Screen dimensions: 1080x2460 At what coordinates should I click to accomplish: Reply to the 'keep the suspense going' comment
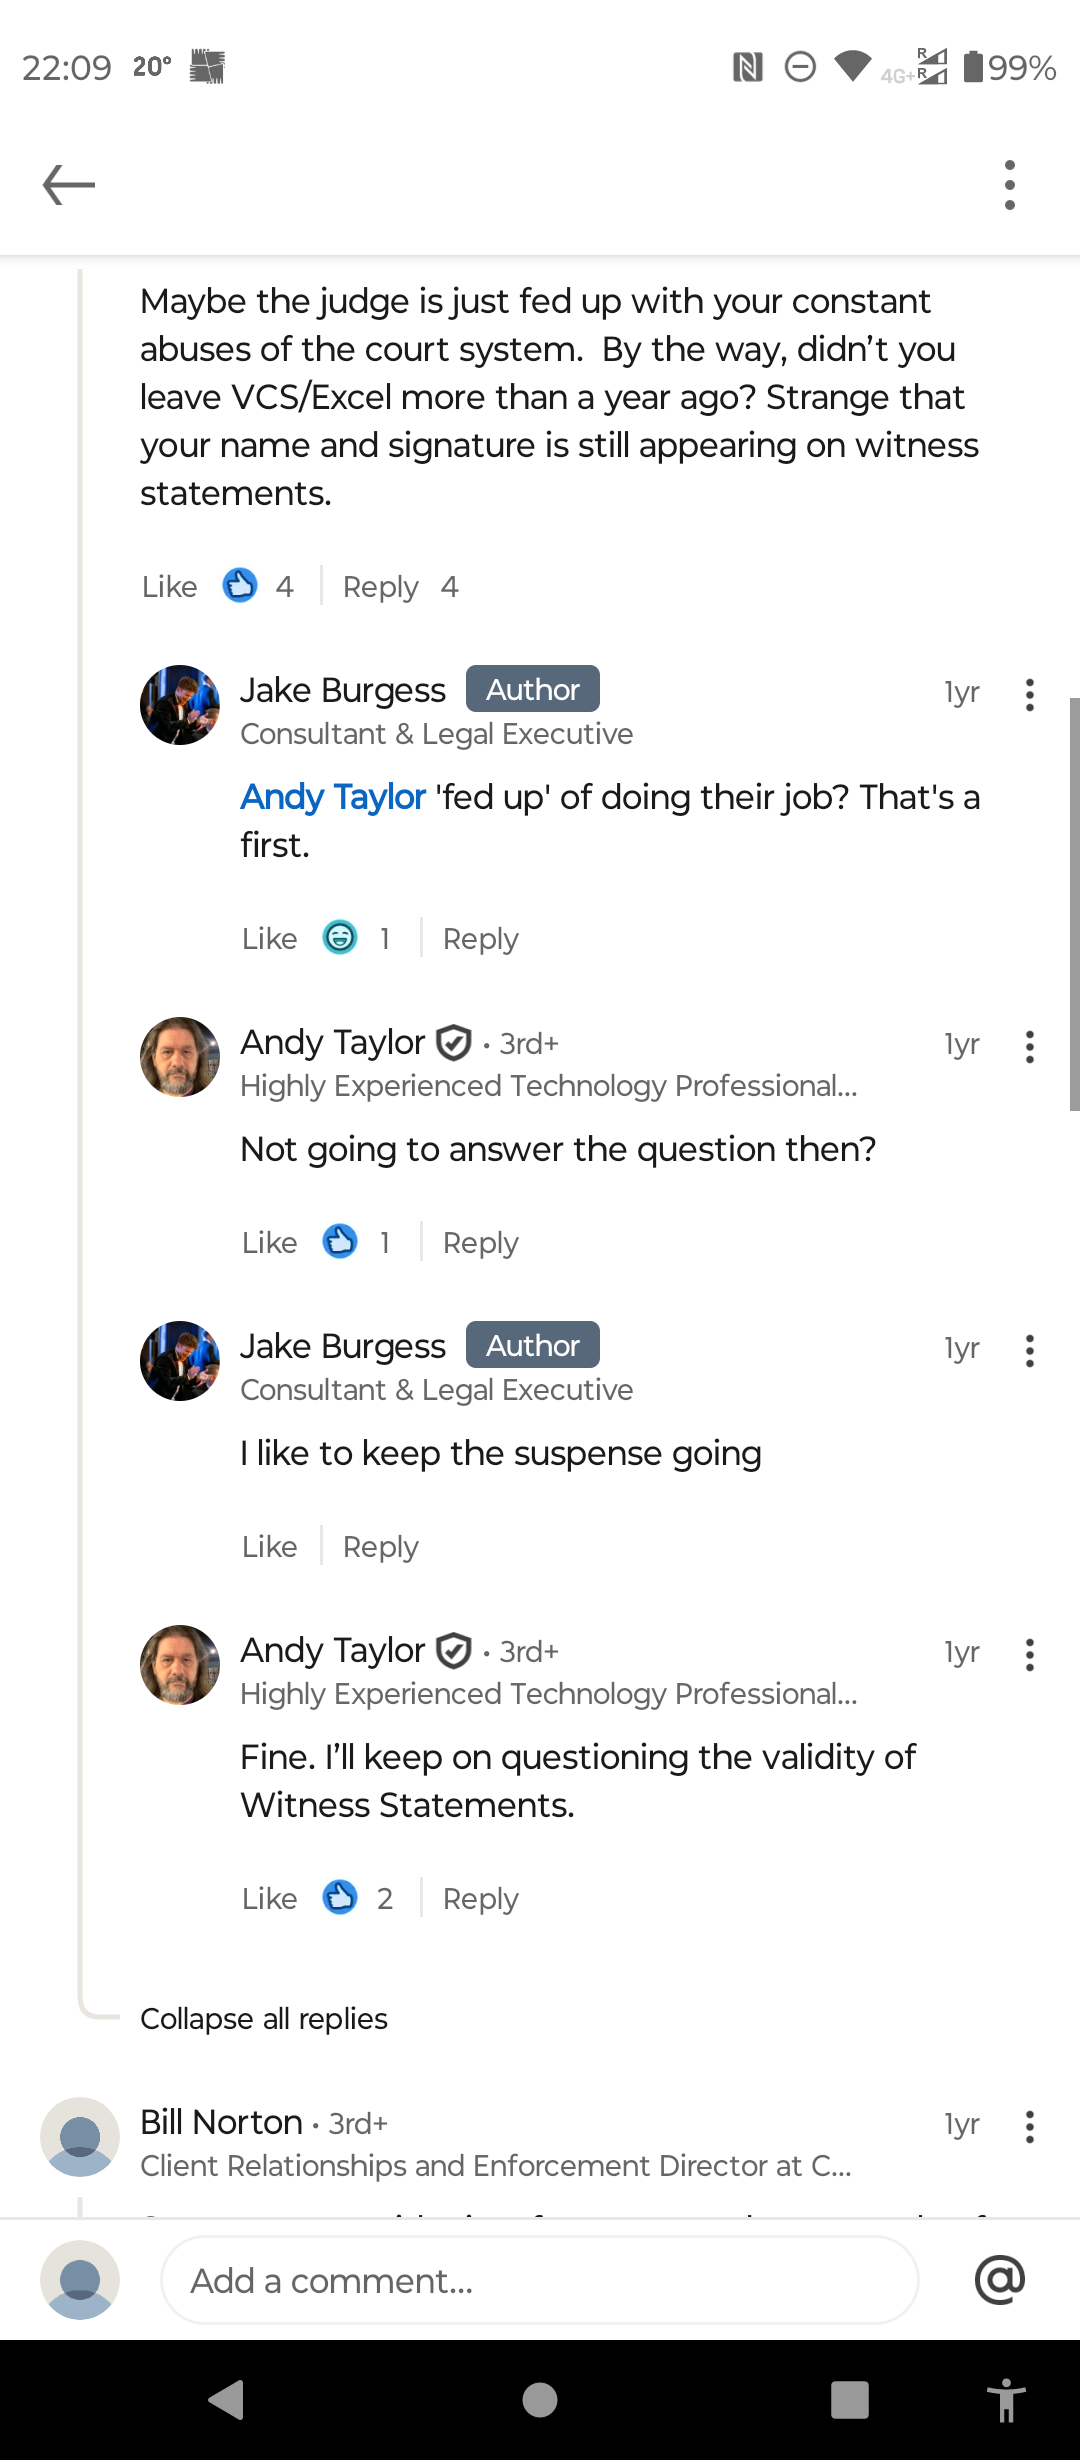(x=380, y=1547)
